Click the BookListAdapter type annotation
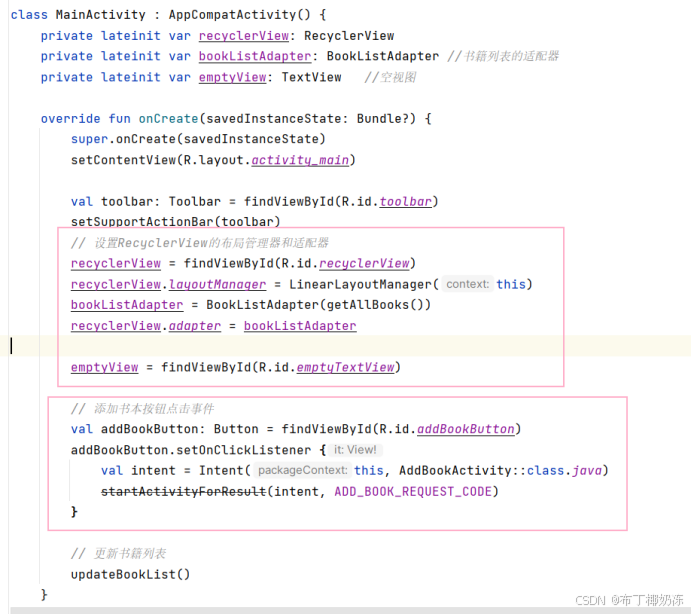The width and height of the screenshot is (692, 614). (383, 57)
